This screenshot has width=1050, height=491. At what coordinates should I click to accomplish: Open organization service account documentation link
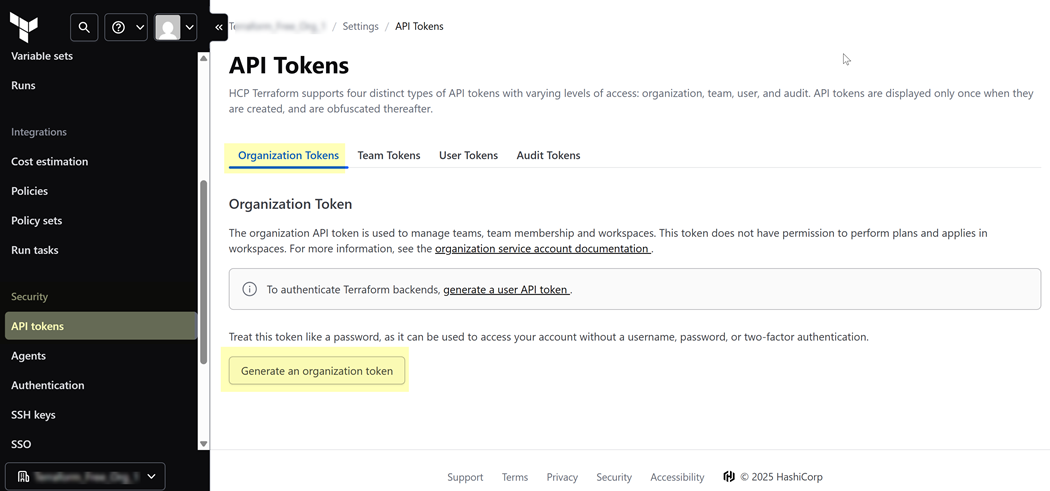[x=542, y=249]
